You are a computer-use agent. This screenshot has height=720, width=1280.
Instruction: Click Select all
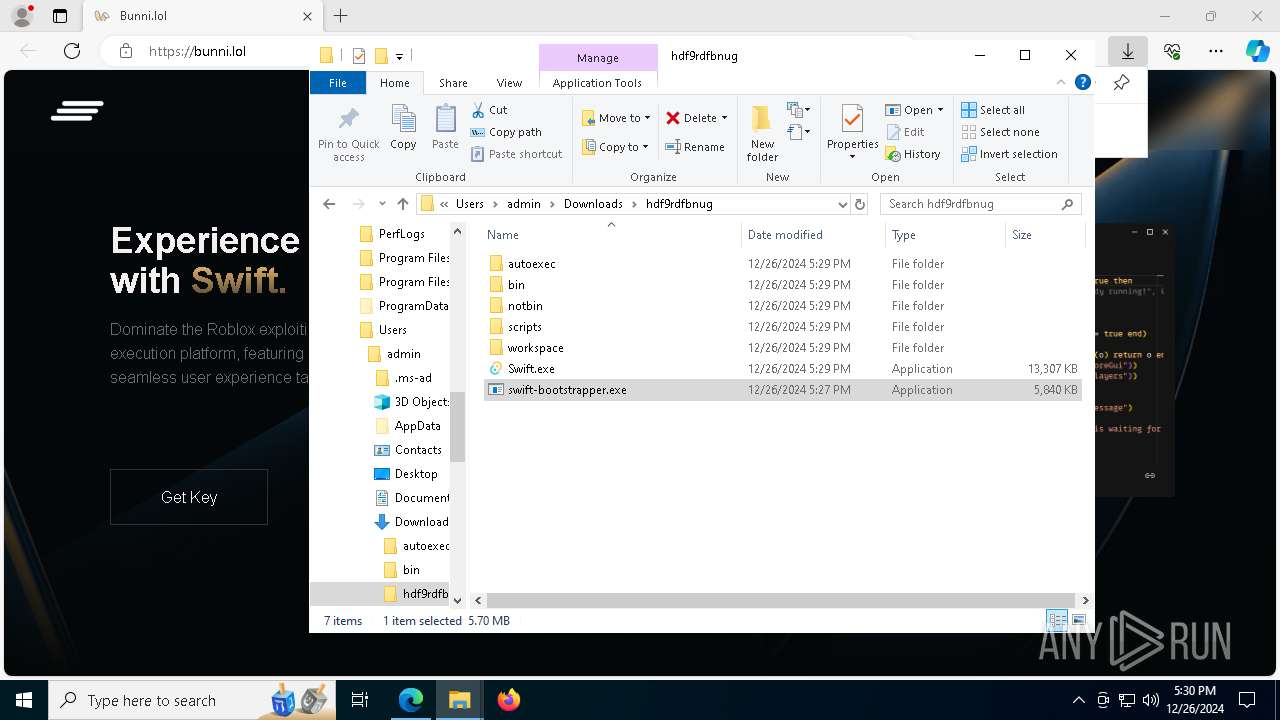pos(993,110)
